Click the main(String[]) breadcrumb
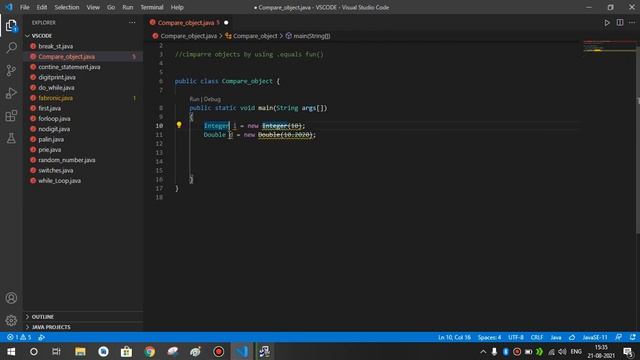 311,36
